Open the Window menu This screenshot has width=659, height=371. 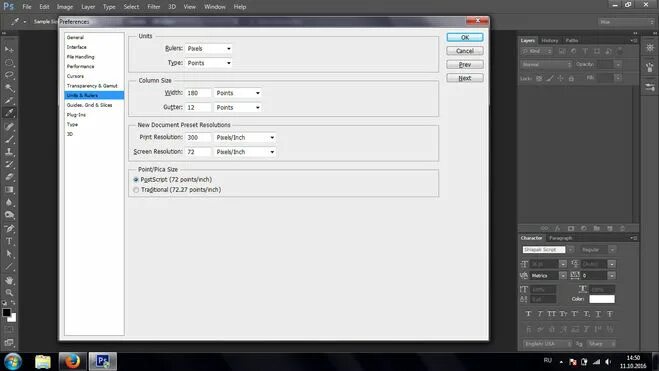(x=215, y=7)
